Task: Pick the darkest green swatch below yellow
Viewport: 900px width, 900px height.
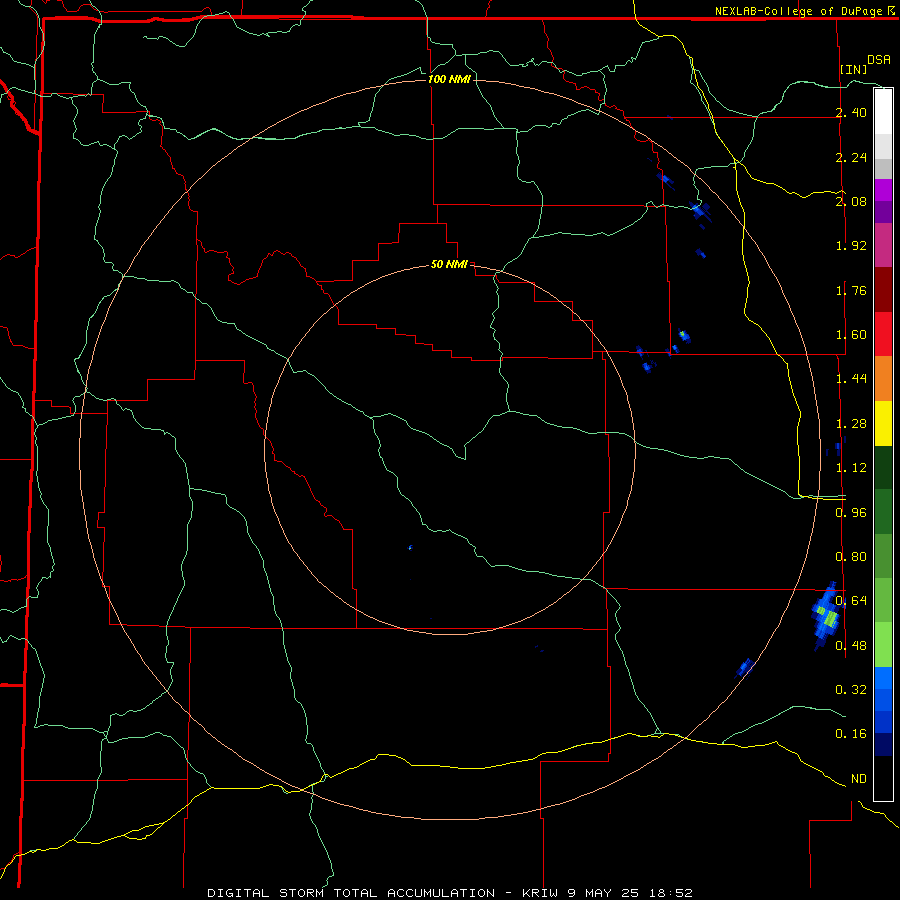Action: [883, 467]
